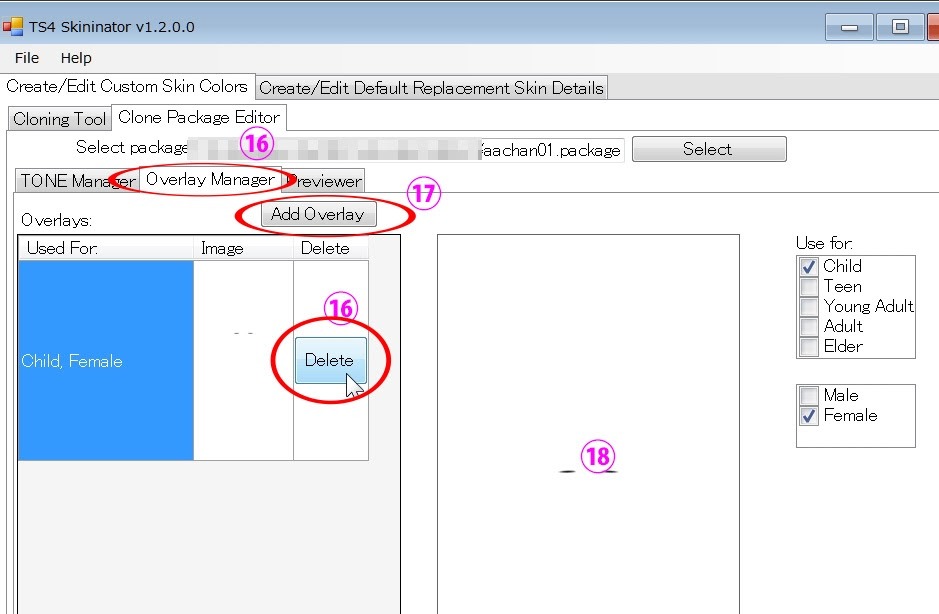
Task: Open the File menu
Action: pos(27,58)
